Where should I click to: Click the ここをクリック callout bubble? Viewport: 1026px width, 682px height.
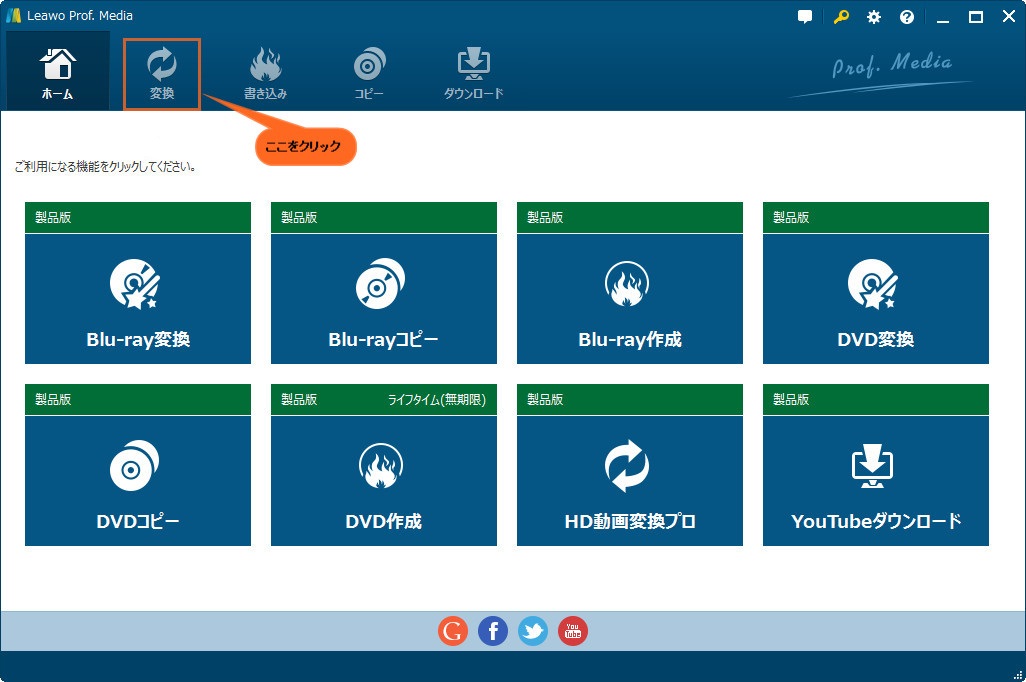(305, 146)
